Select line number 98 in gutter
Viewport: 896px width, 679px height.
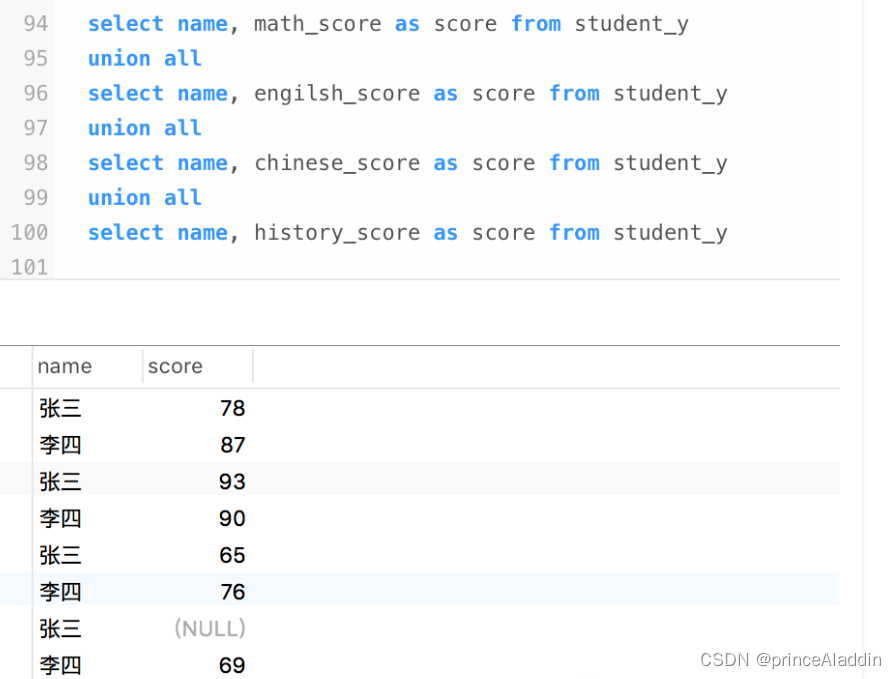[x=35, y=163]
